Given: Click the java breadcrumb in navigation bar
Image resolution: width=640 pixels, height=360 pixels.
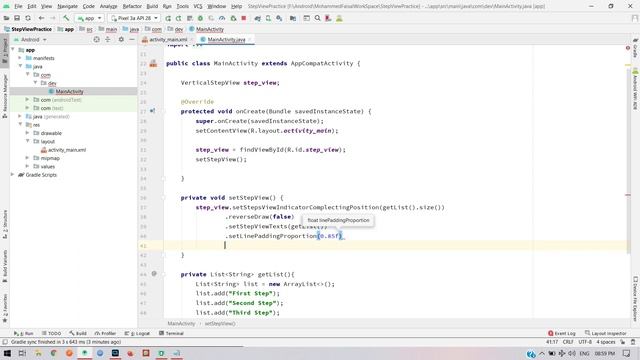Looking at the screenshot, I should click(x=134, y=29).
